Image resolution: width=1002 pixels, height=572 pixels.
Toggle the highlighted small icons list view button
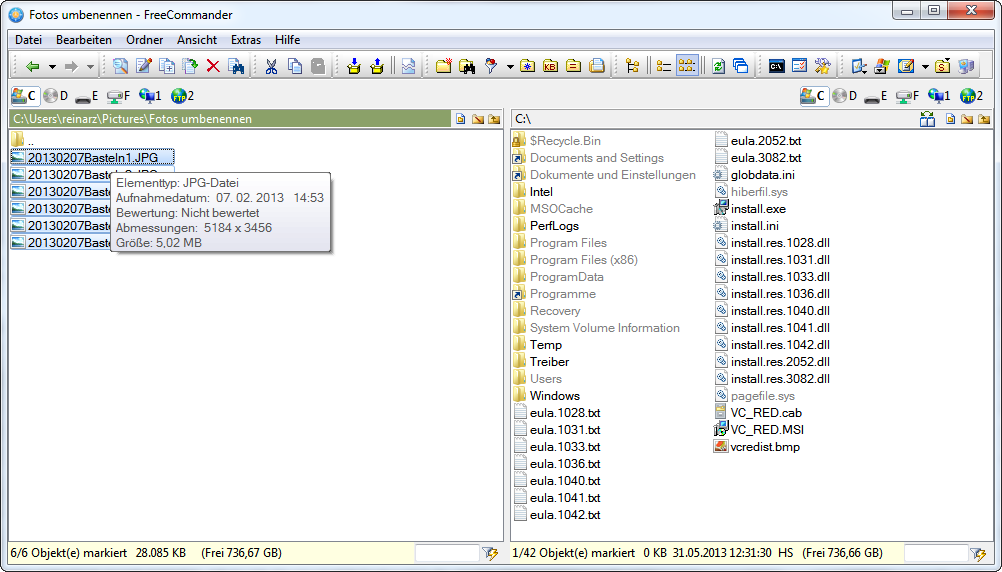(687, 67)
